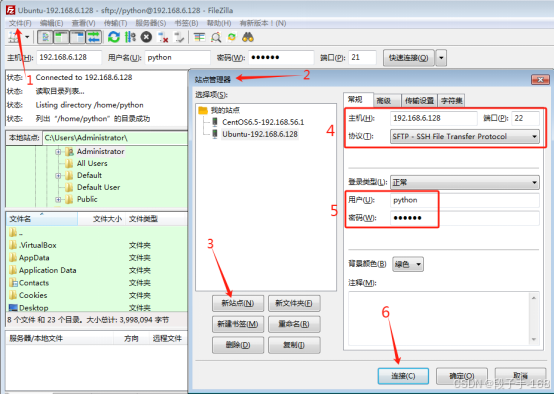Select the .VirtualBox folder row
Viewport: 554px width, 395px height.
[x=97, y=245]
